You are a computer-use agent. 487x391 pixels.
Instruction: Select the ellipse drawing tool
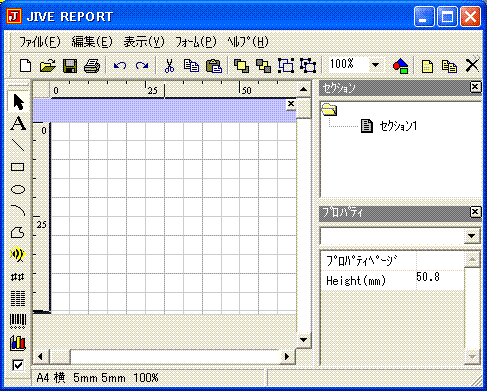click(18, 189)
